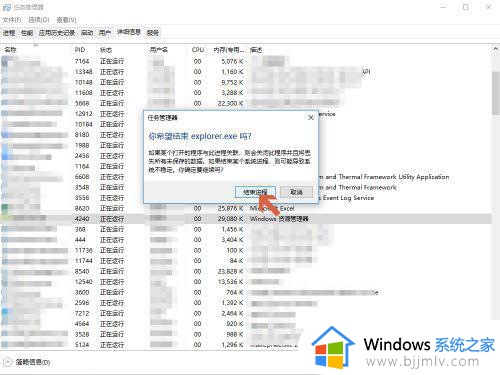Select the row with PID 11736
The width and height of the screenshot is (500, 375).
(x=246, y=250)
